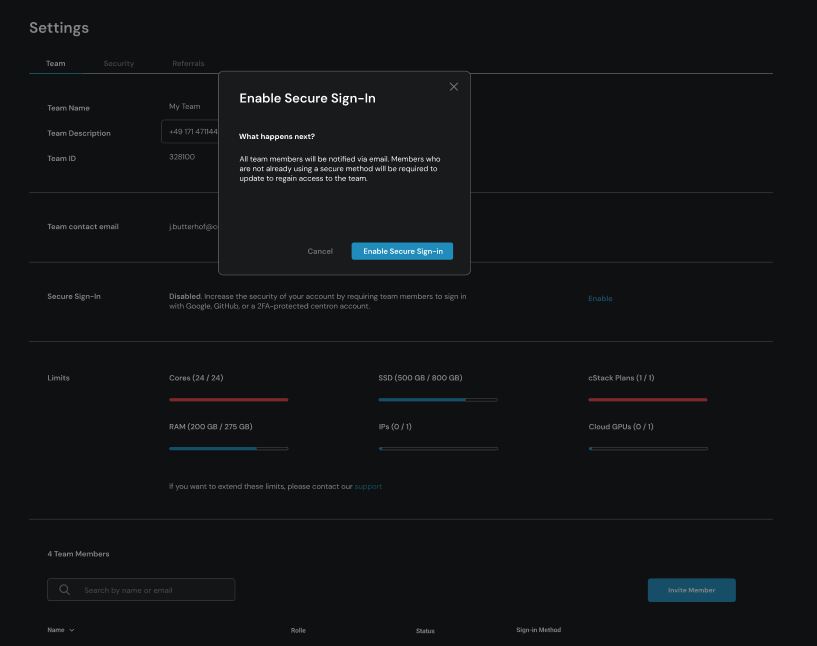Click the Sign-in Method column header
817x646 pixels.
(538, 631)
